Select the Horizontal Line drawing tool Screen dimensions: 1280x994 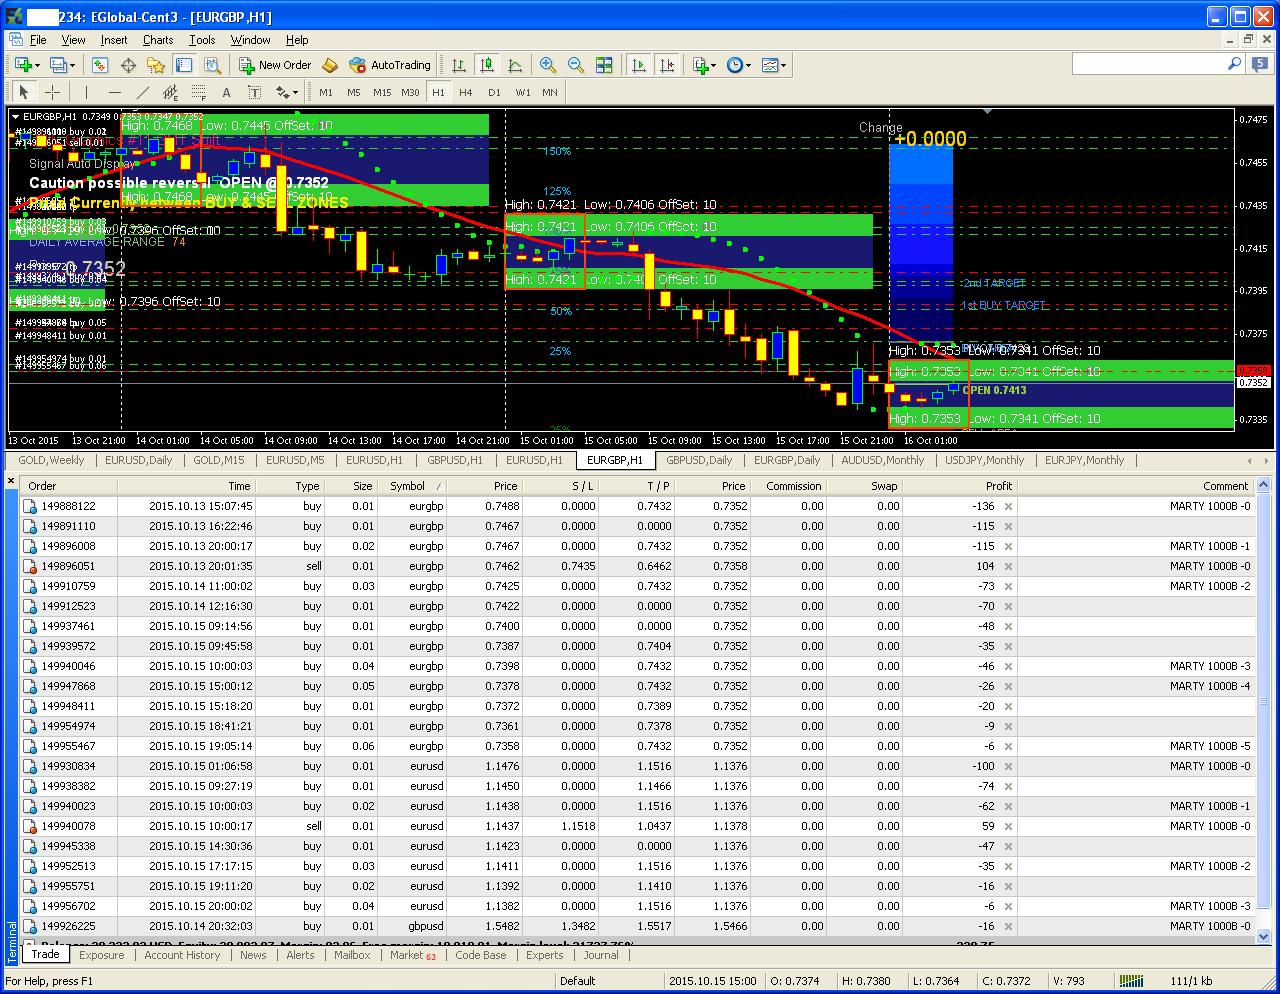pos(114,92)
